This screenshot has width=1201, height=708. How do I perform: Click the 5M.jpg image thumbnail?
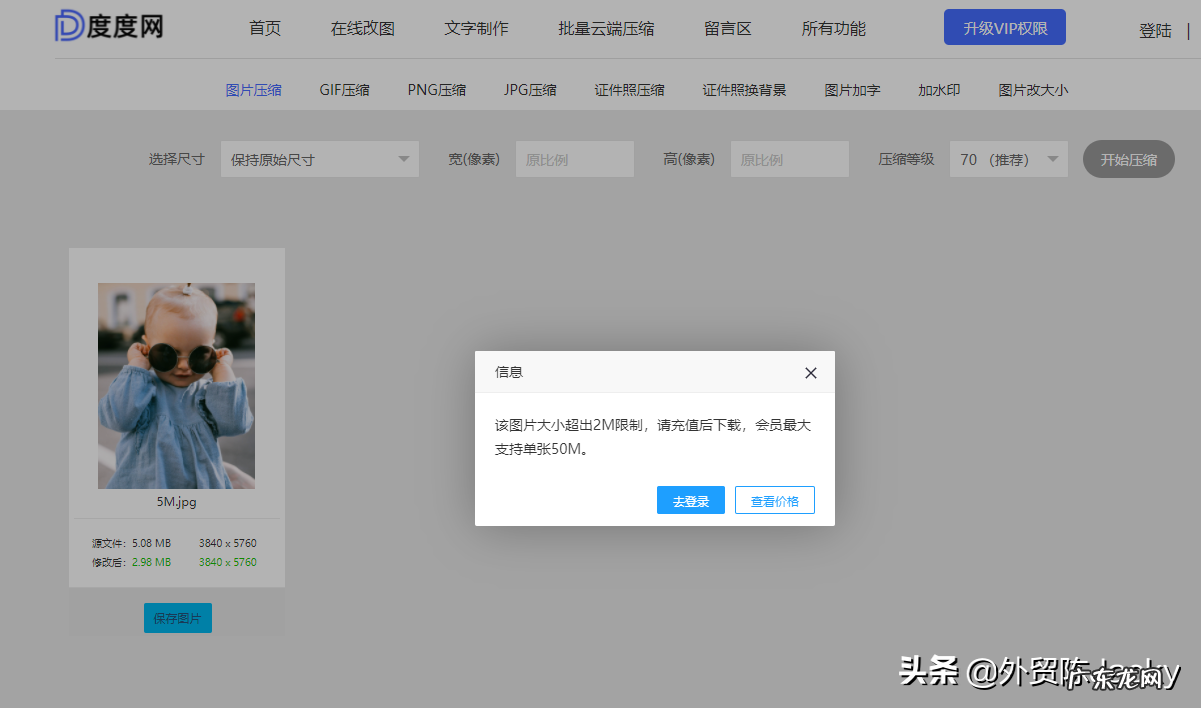176,385
